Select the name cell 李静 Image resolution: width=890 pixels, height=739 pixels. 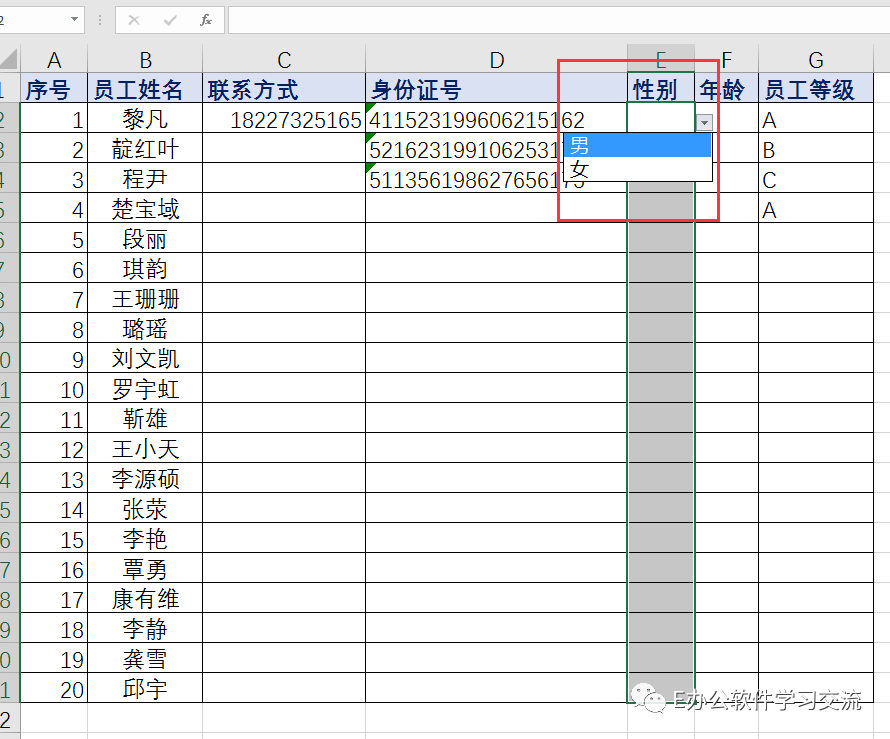point(145,629)
